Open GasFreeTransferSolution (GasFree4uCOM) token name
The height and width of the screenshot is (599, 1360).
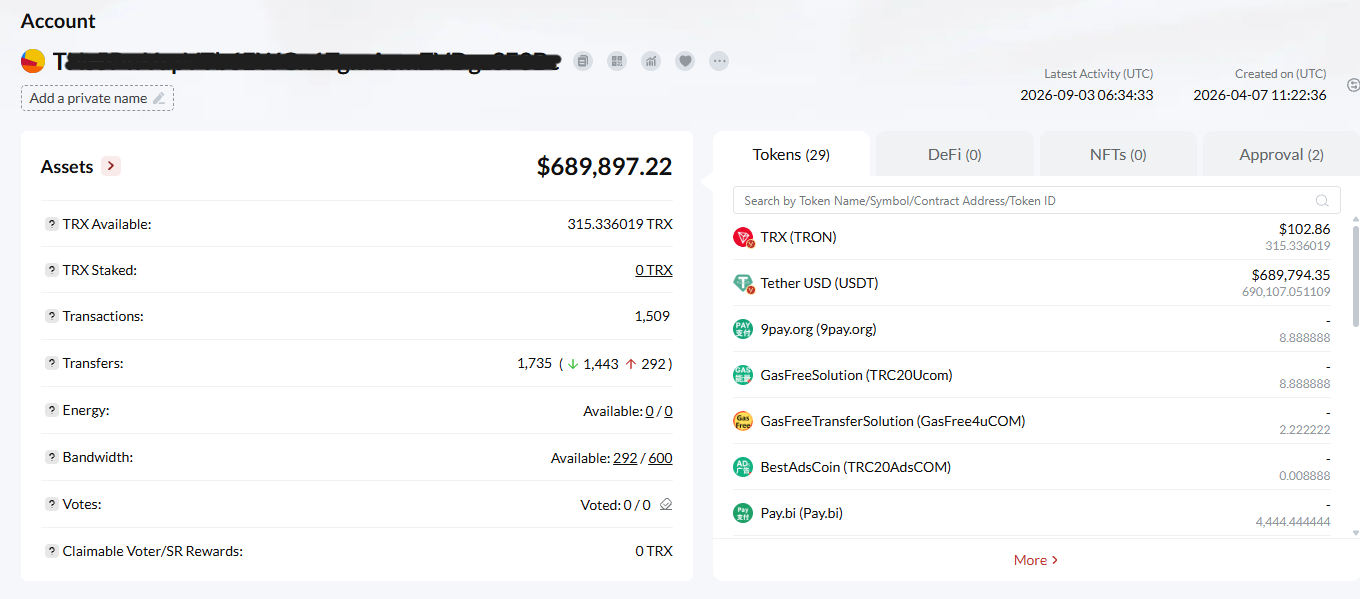(893, 421)
